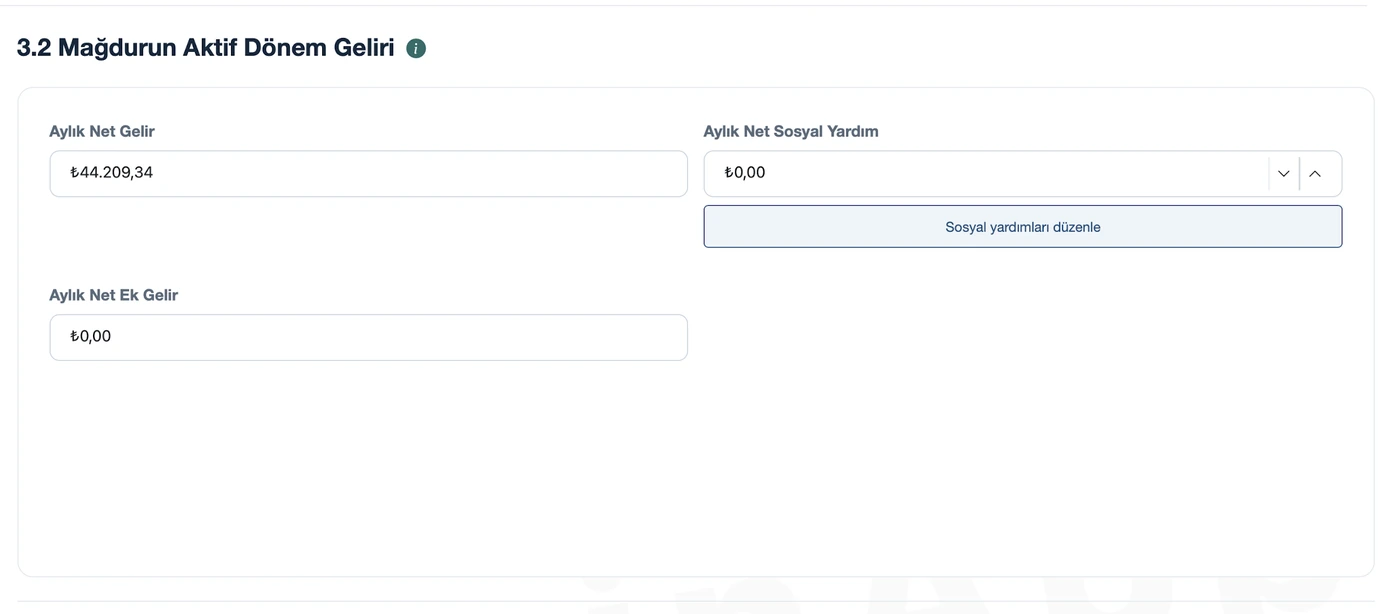Focus the Aylık Net Gelir input field
Viewport: 1400px width, 614px height.
pyautogui.click(x=368, y=174)
